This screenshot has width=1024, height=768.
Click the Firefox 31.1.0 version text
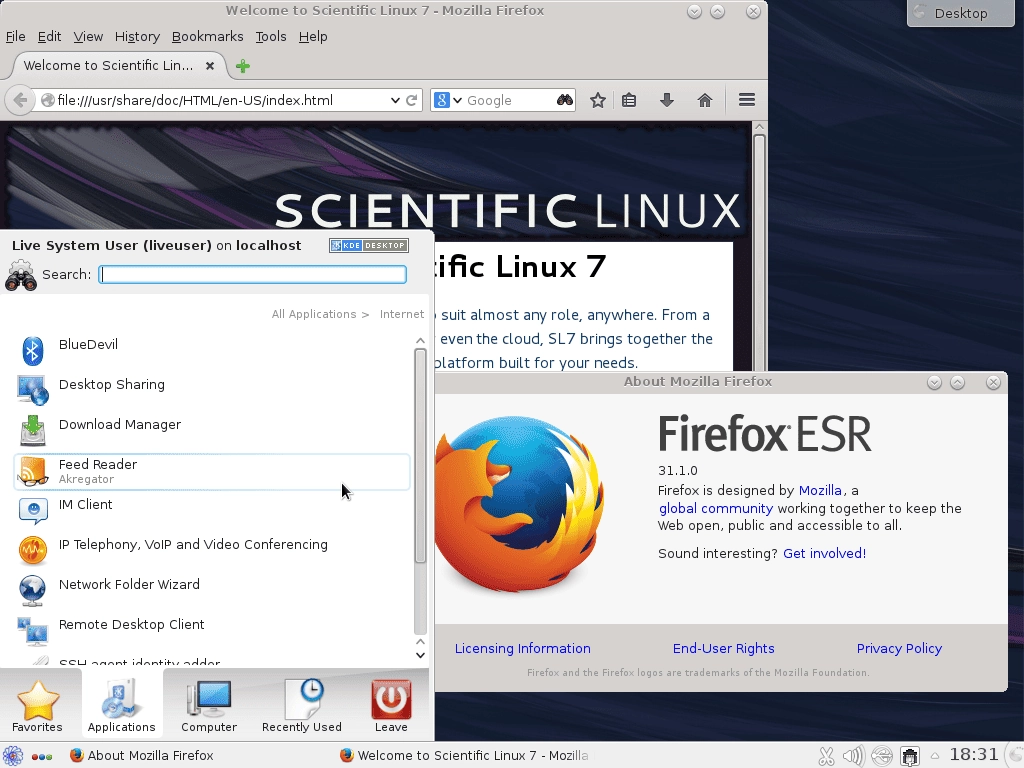(x=678, y=470)
